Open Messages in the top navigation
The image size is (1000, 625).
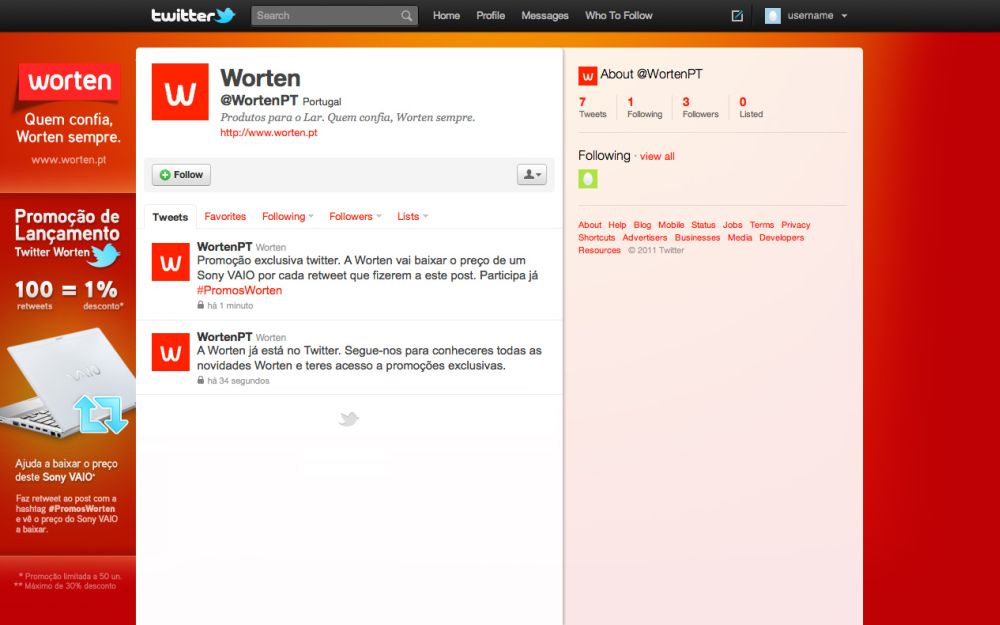point(545,15)
